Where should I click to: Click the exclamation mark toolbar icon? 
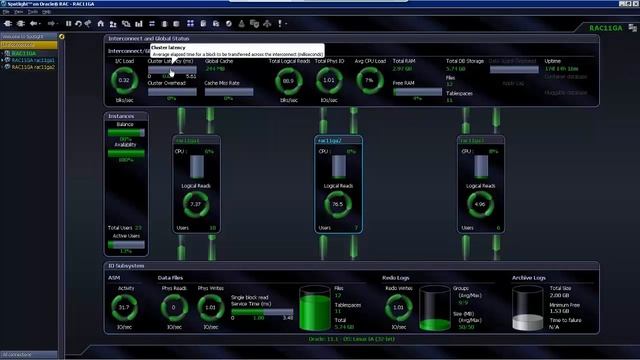pyautogui.click(x=280, y=24)
